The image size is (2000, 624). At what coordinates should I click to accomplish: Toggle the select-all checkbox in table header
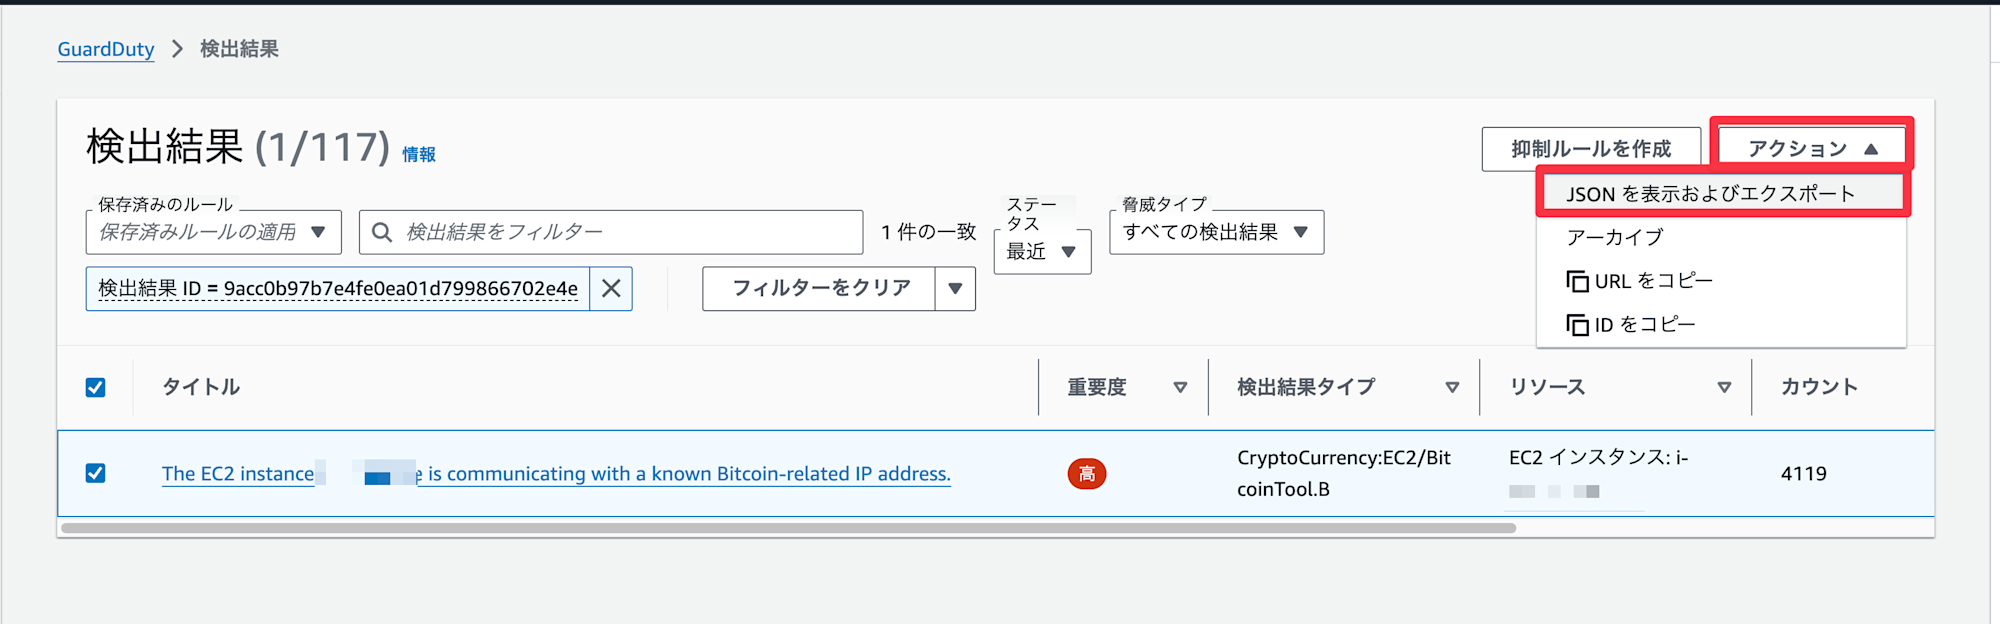click(x=96, y=387)
